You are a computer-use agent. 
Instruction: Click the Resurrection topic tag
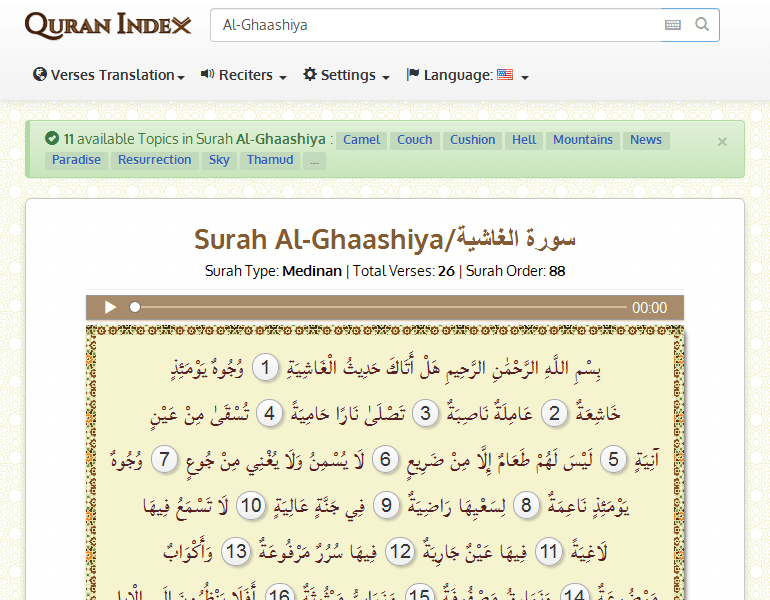[x=154, y=160]
